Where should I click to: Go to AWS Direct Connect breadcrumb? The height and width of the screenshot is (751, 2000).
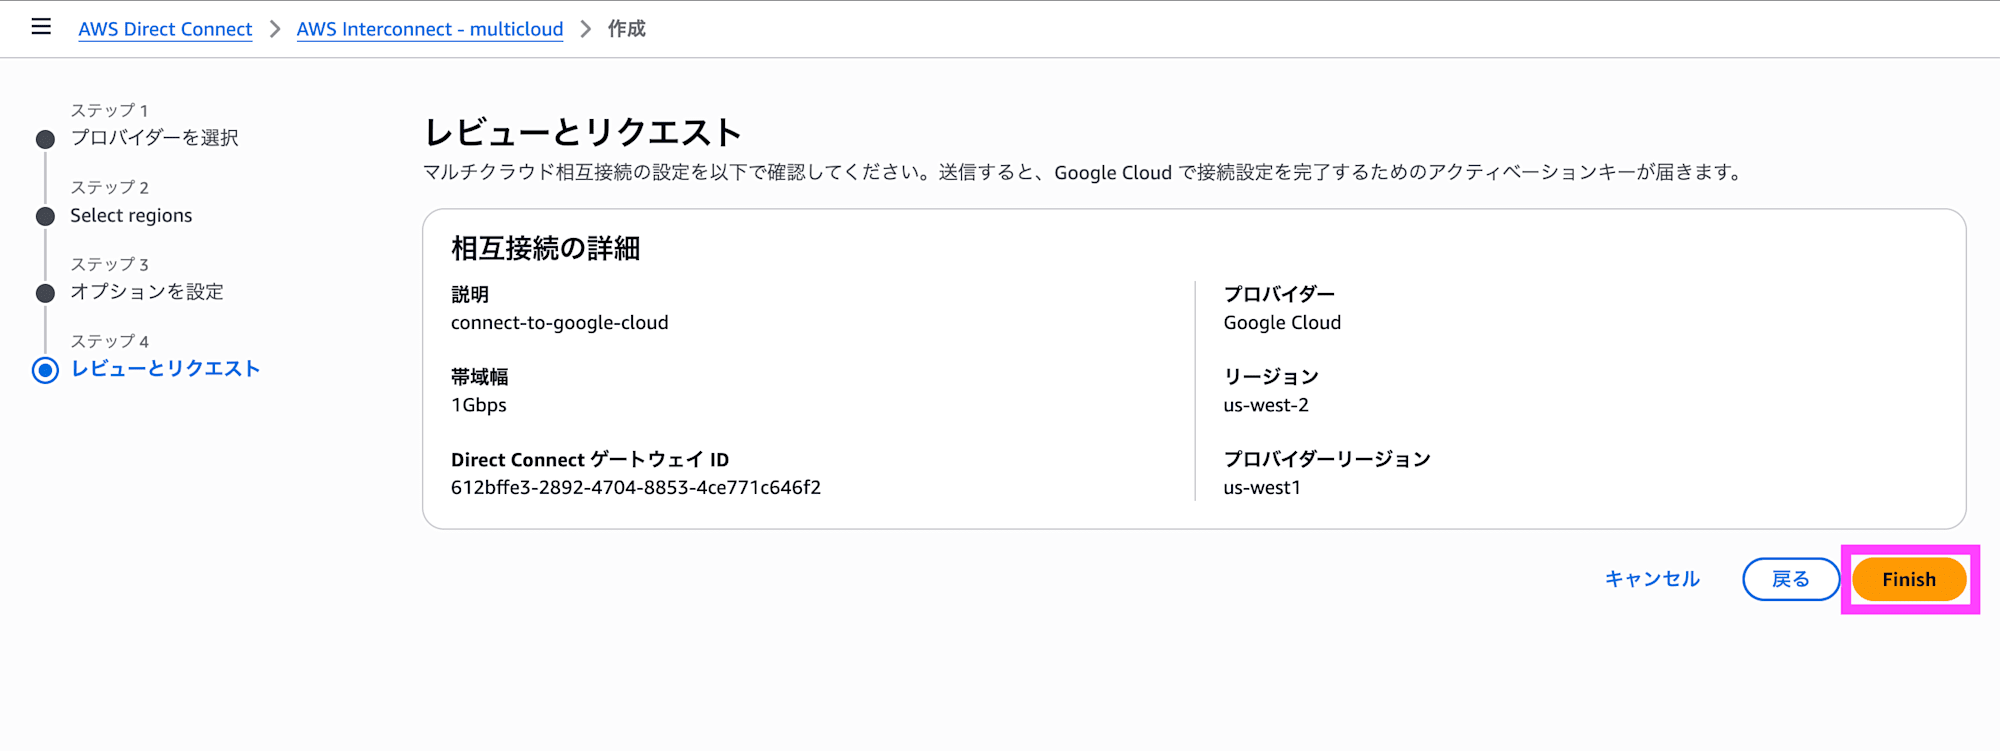[165, 29]
